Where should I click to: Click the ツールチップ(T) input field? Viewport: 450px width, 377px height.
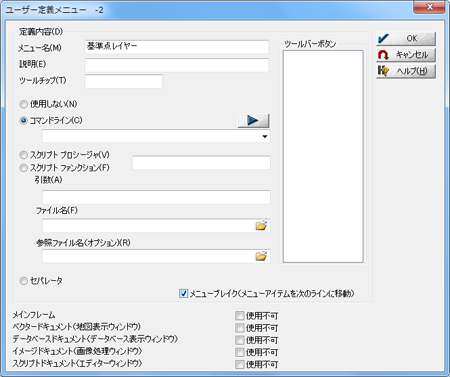tap(124, 81)
